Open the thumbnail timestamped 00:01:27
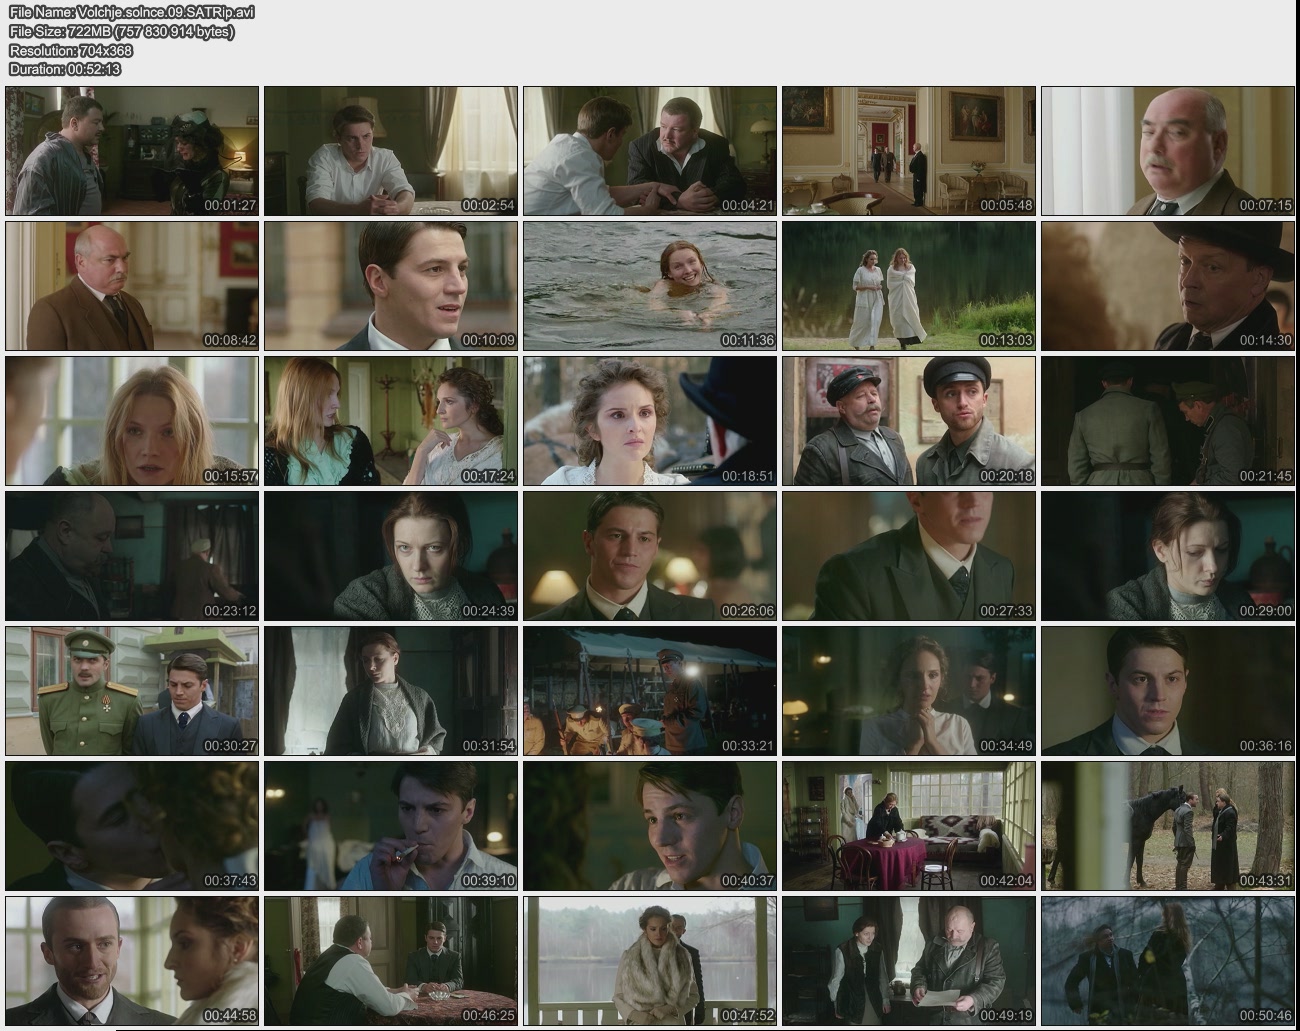This screenshot has width=1300, height=1031. pos(132,150)
